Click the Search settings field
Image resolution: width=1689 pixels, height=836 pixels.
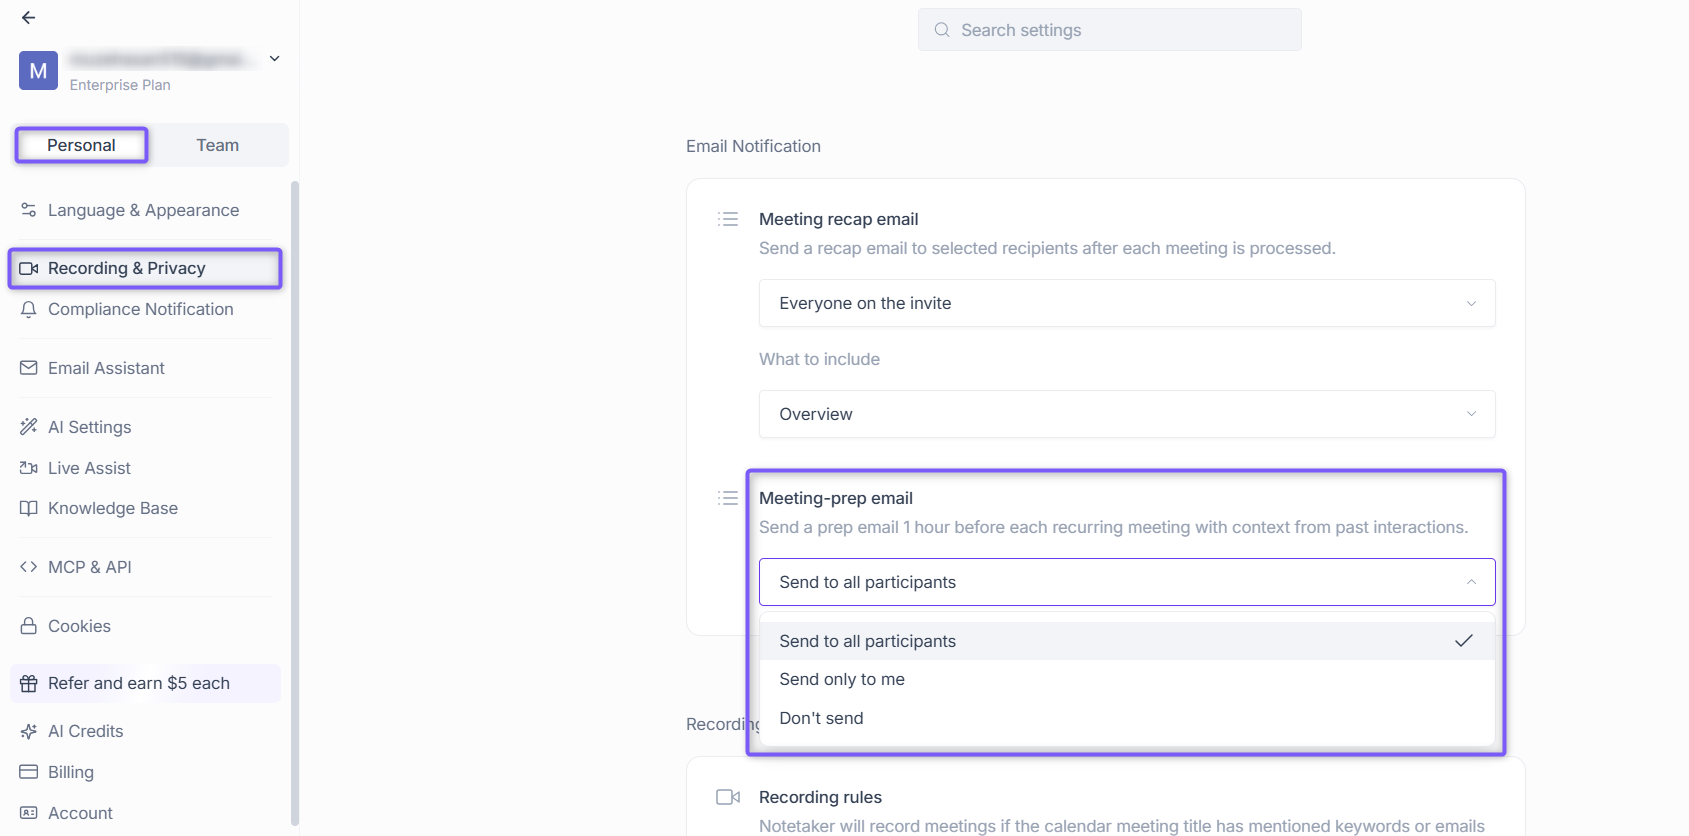click(1110, 30)
